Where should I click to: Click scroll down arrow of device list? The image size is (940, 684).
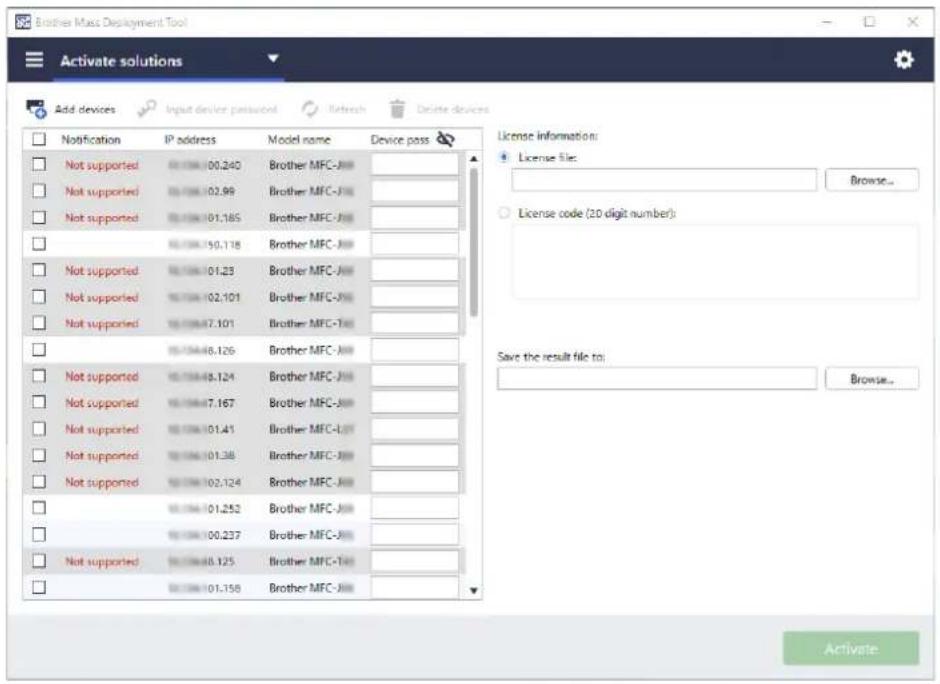click(x=474, y=590)
